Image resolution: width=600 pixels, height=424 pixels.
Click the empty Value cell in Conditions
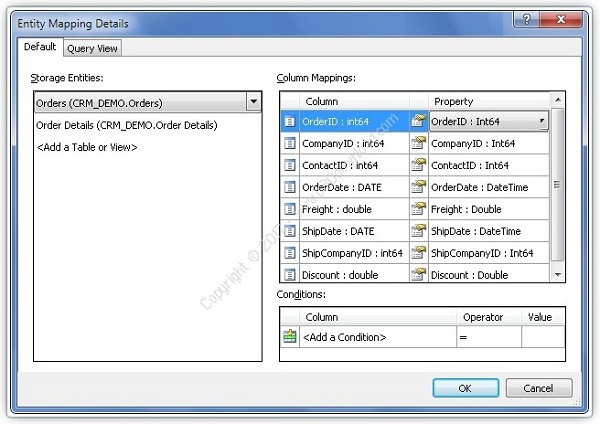pos(543,337)
